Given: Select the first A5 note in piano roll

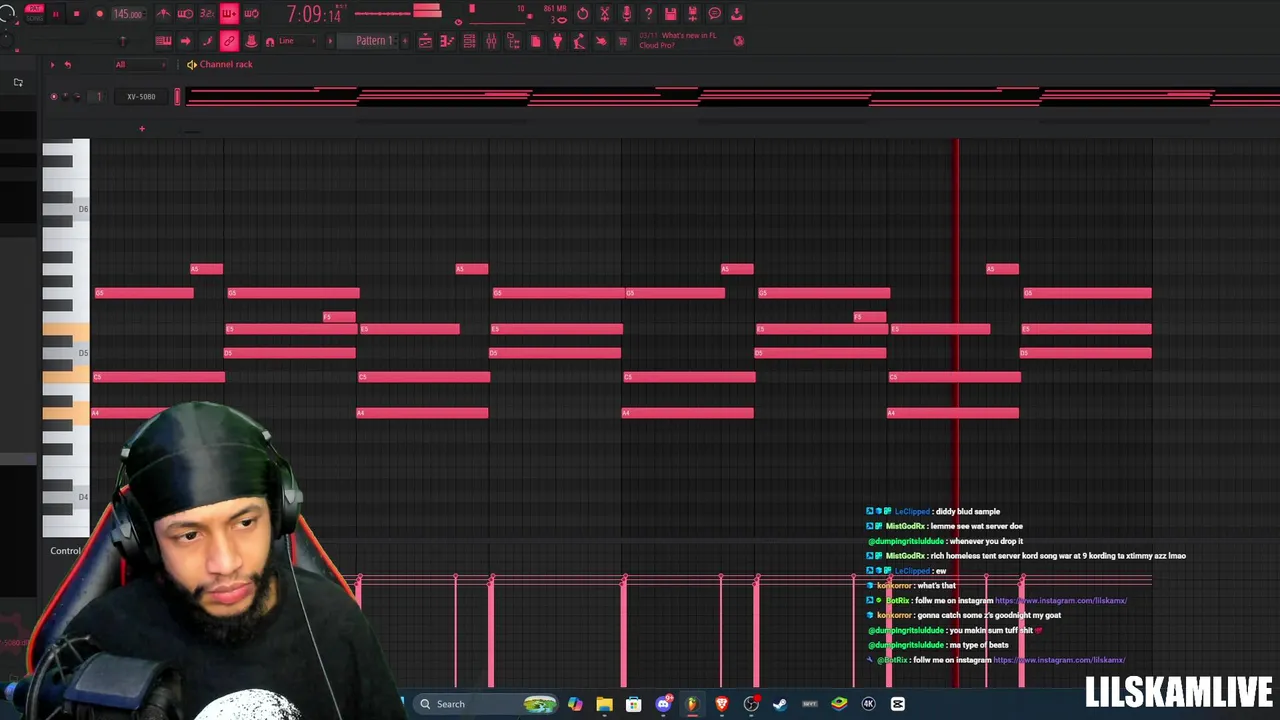Looking at the screenshot, I should pos(207,269).
